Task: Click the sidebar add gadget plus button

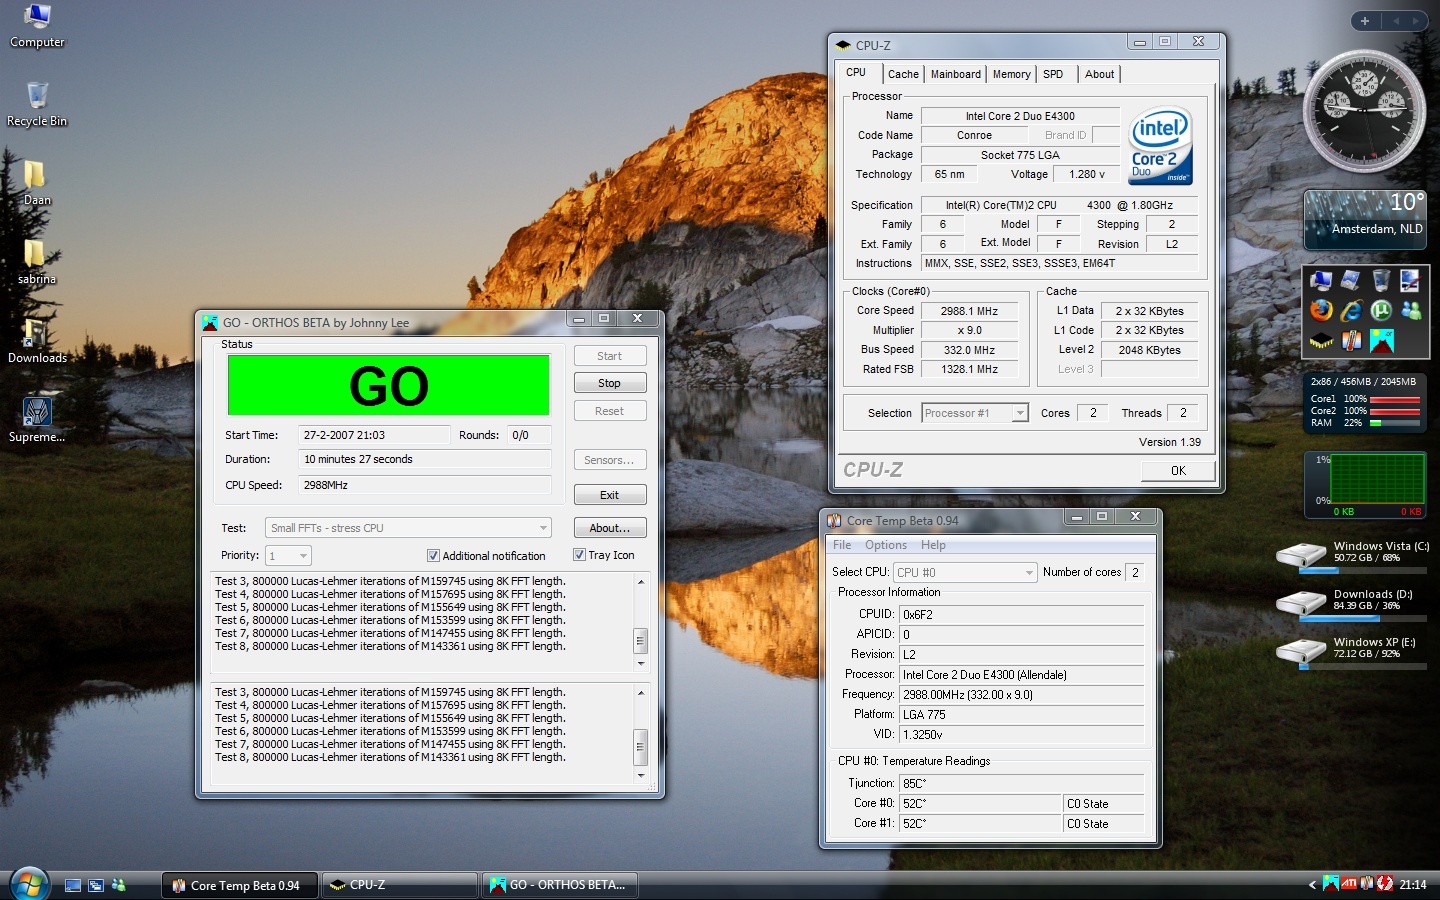Action: pyautogui.click(x=1365, y=21)
